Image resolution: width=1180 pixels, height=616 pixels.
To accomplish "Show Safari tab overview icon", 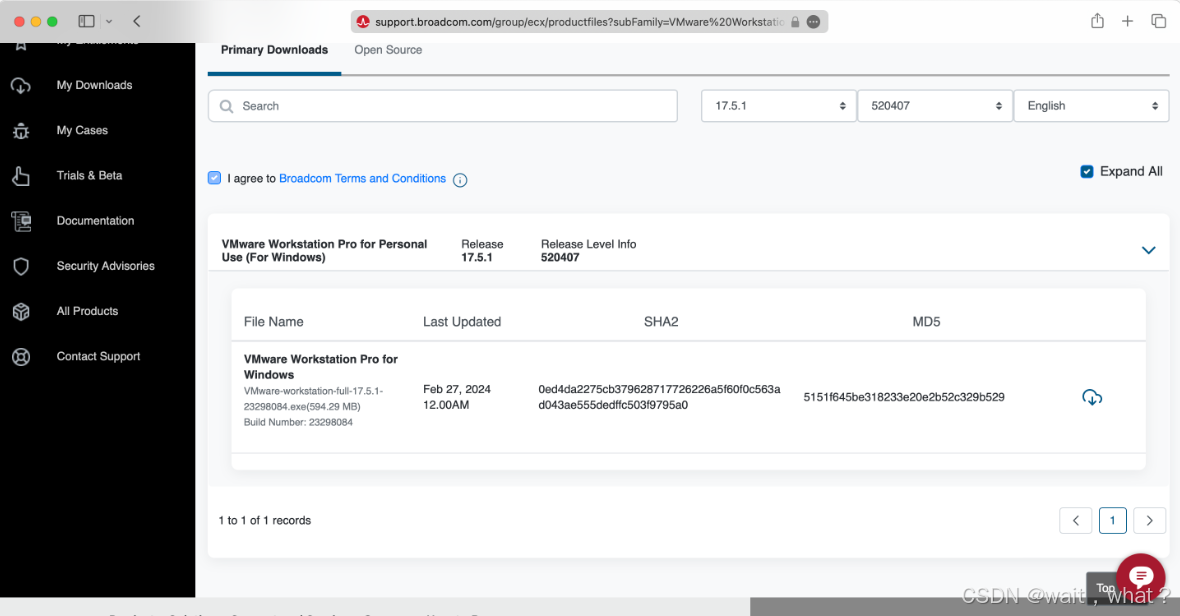I will (x=1158, y=21).
